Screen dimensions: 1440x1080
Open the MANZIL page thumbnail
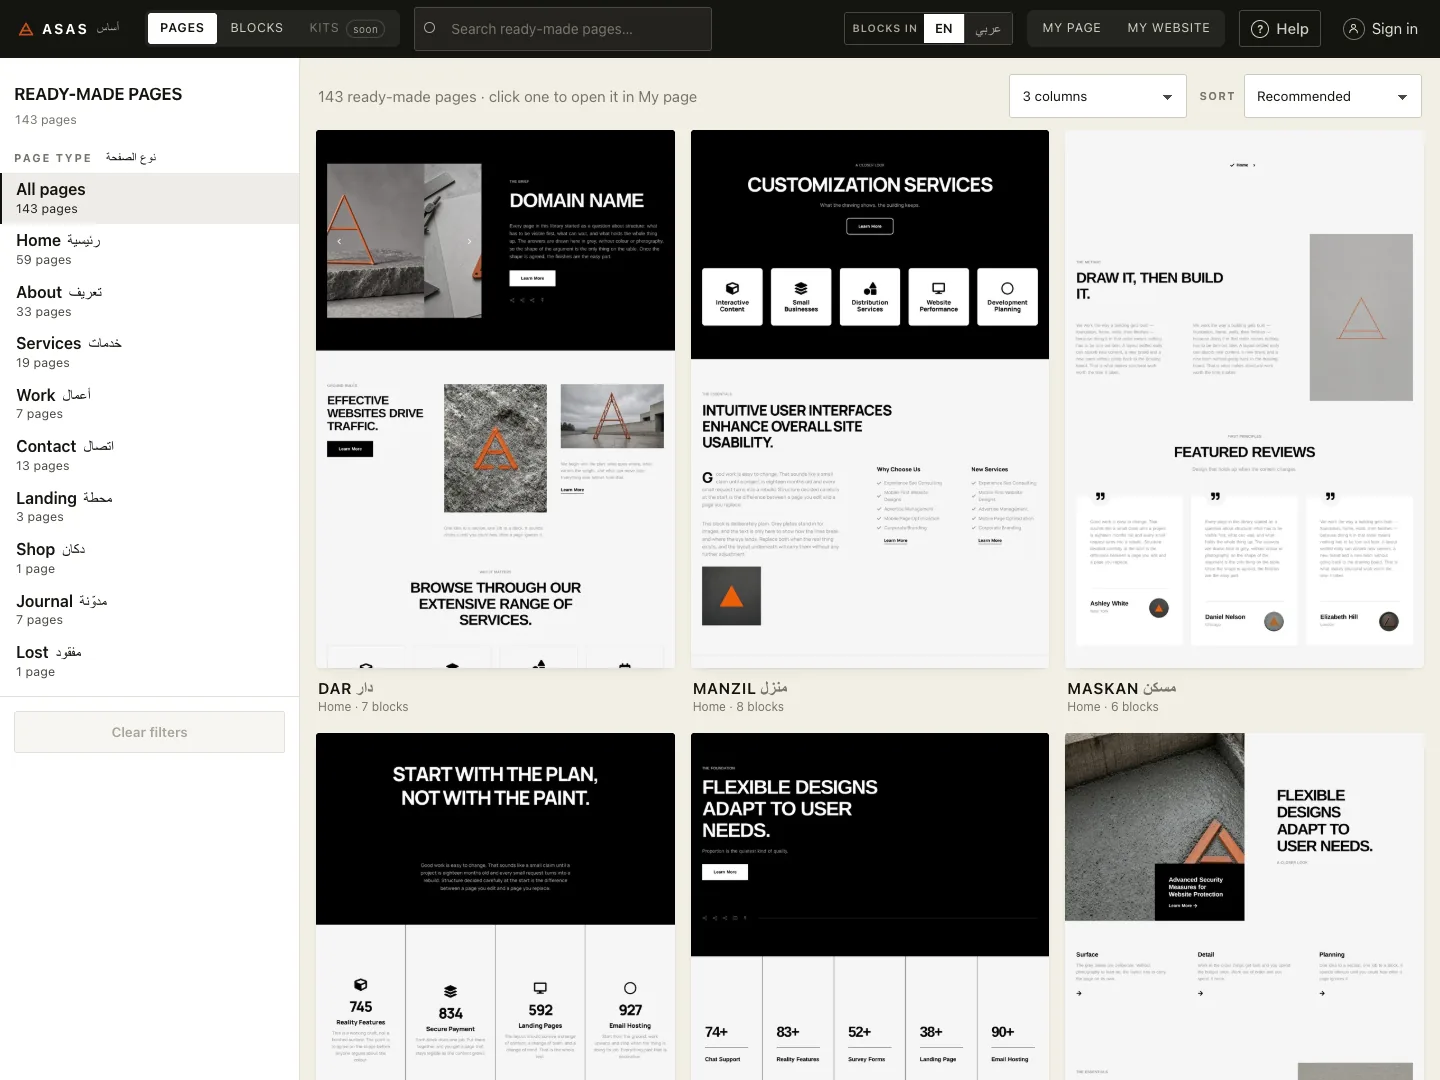(870, 399)
